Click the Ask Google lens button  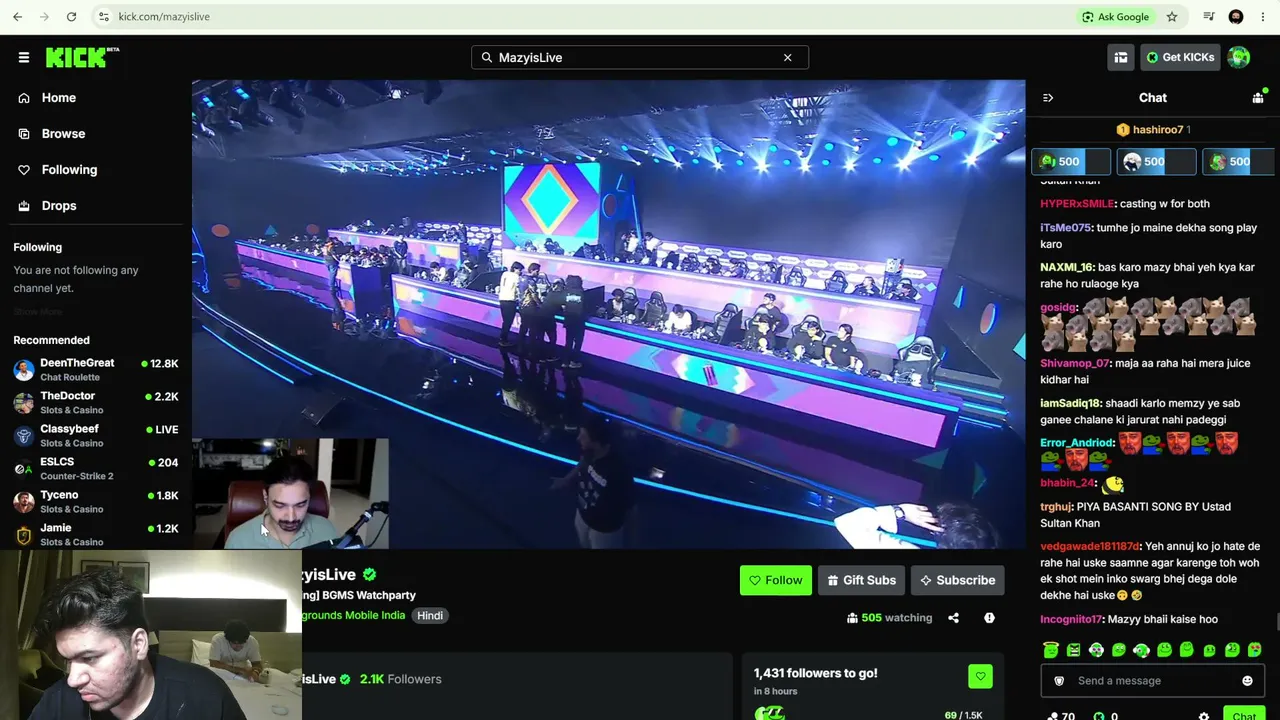(1116, 16)
